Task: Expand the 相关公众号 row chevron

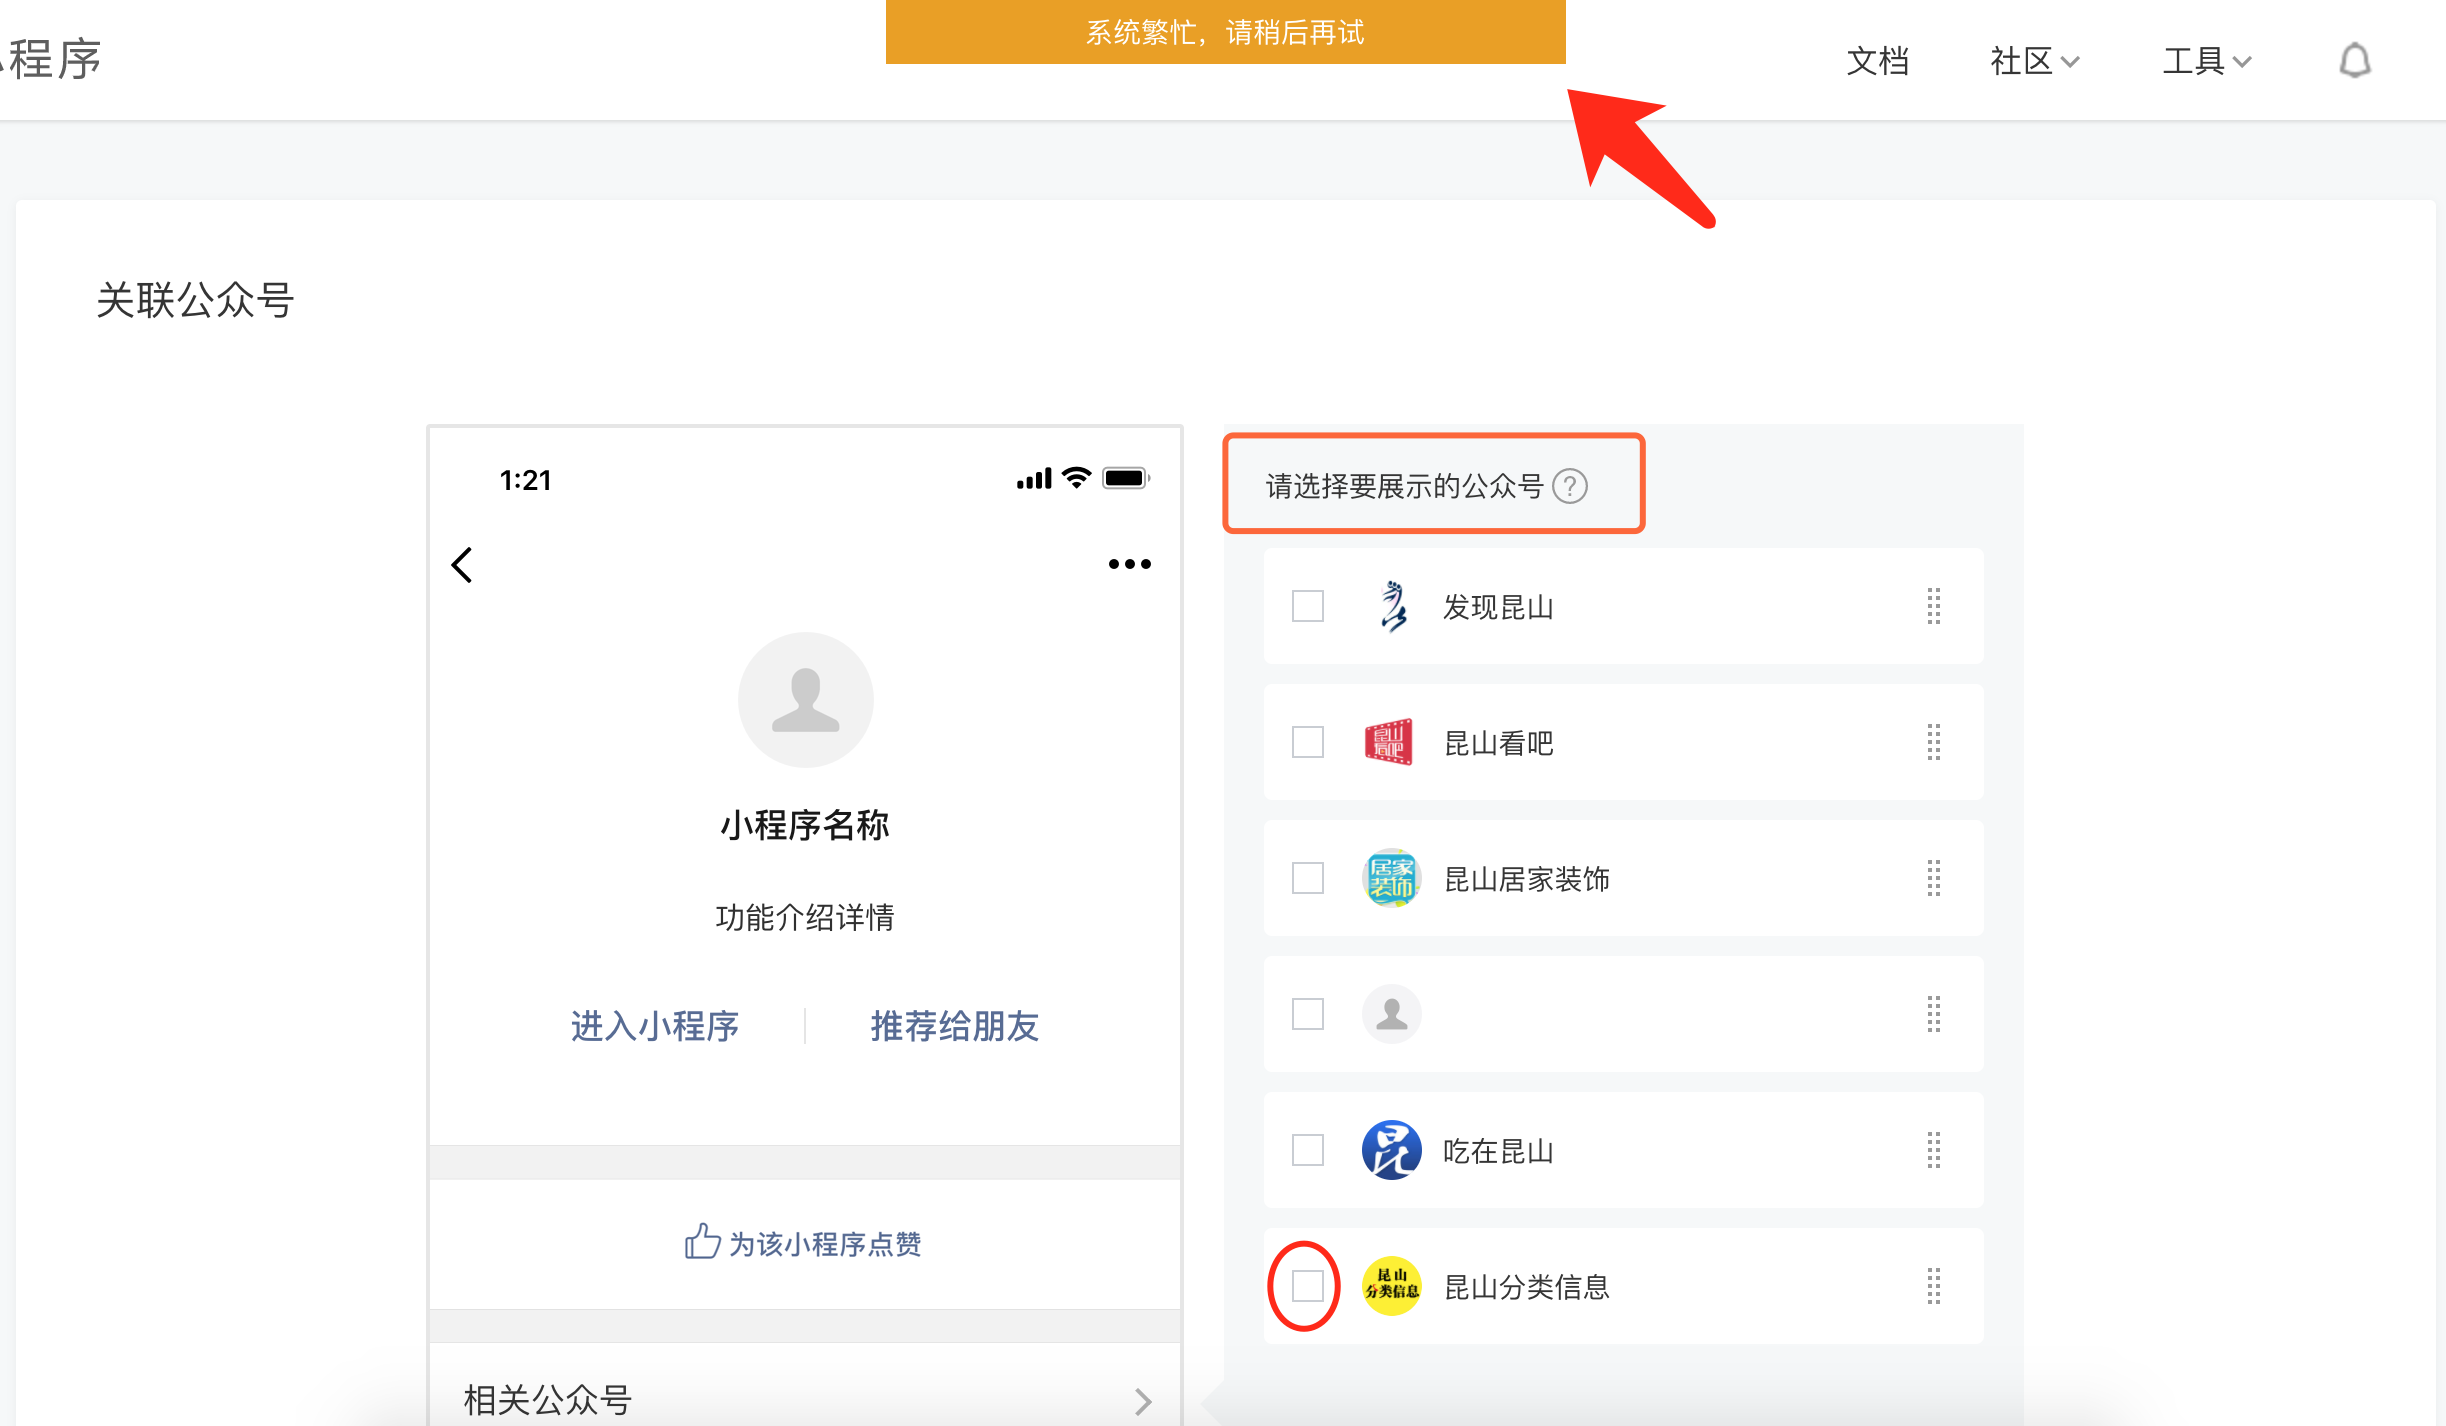Action: [1143, 1400]
